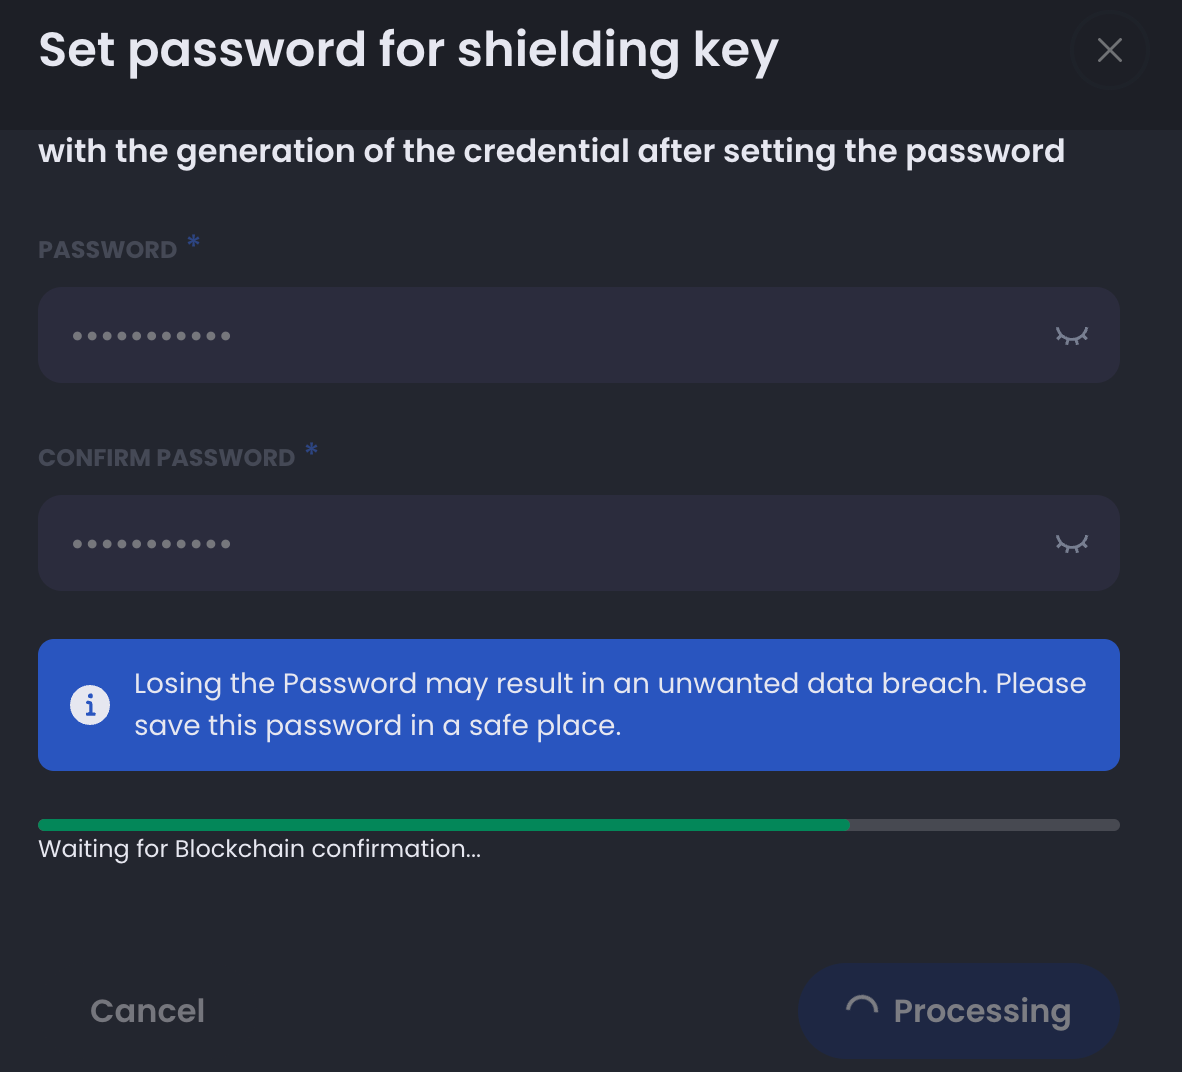Click the spinner icon beside Processing
The height and width of the screenshot is (1072, 1182).
pyautogui.click(x=861, y=1010)
